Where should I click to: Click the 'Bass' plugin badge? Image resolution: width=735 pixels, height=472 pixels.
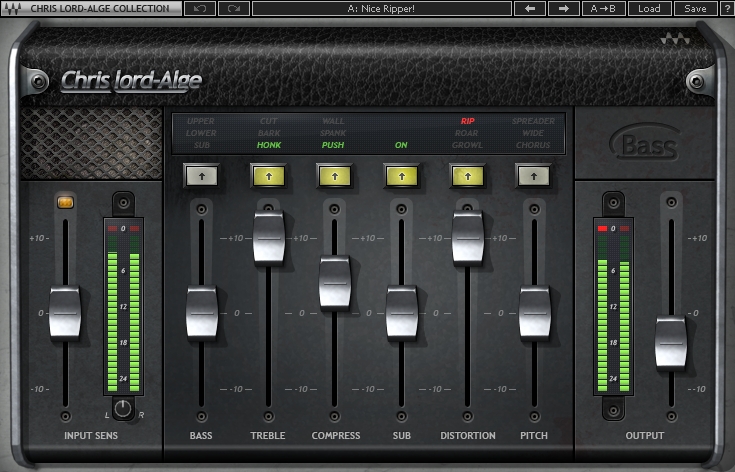(x=645, y=143)
